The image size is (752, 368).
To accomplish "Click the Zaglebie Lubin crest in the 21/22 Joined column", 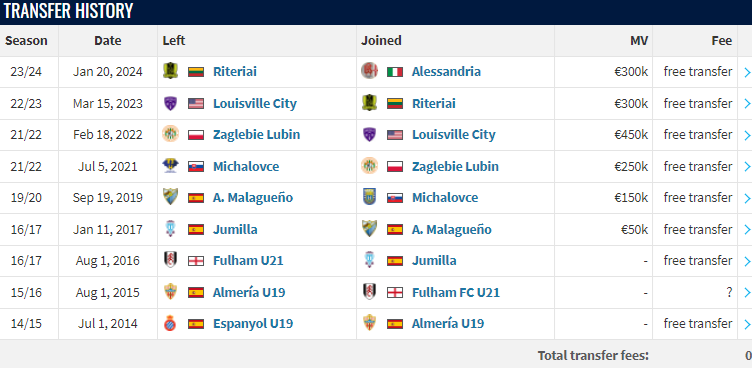I will tap(369, 166).
